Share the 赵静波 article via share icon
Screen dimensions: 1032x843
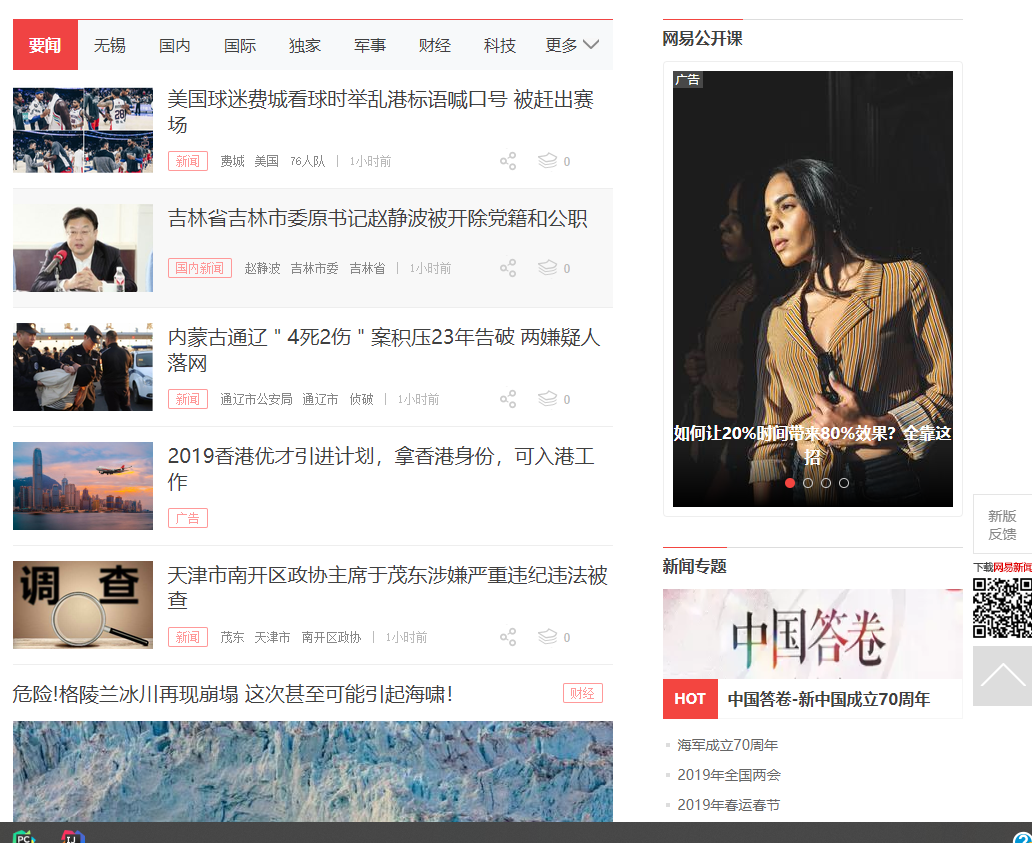click(x=507, y=268)
